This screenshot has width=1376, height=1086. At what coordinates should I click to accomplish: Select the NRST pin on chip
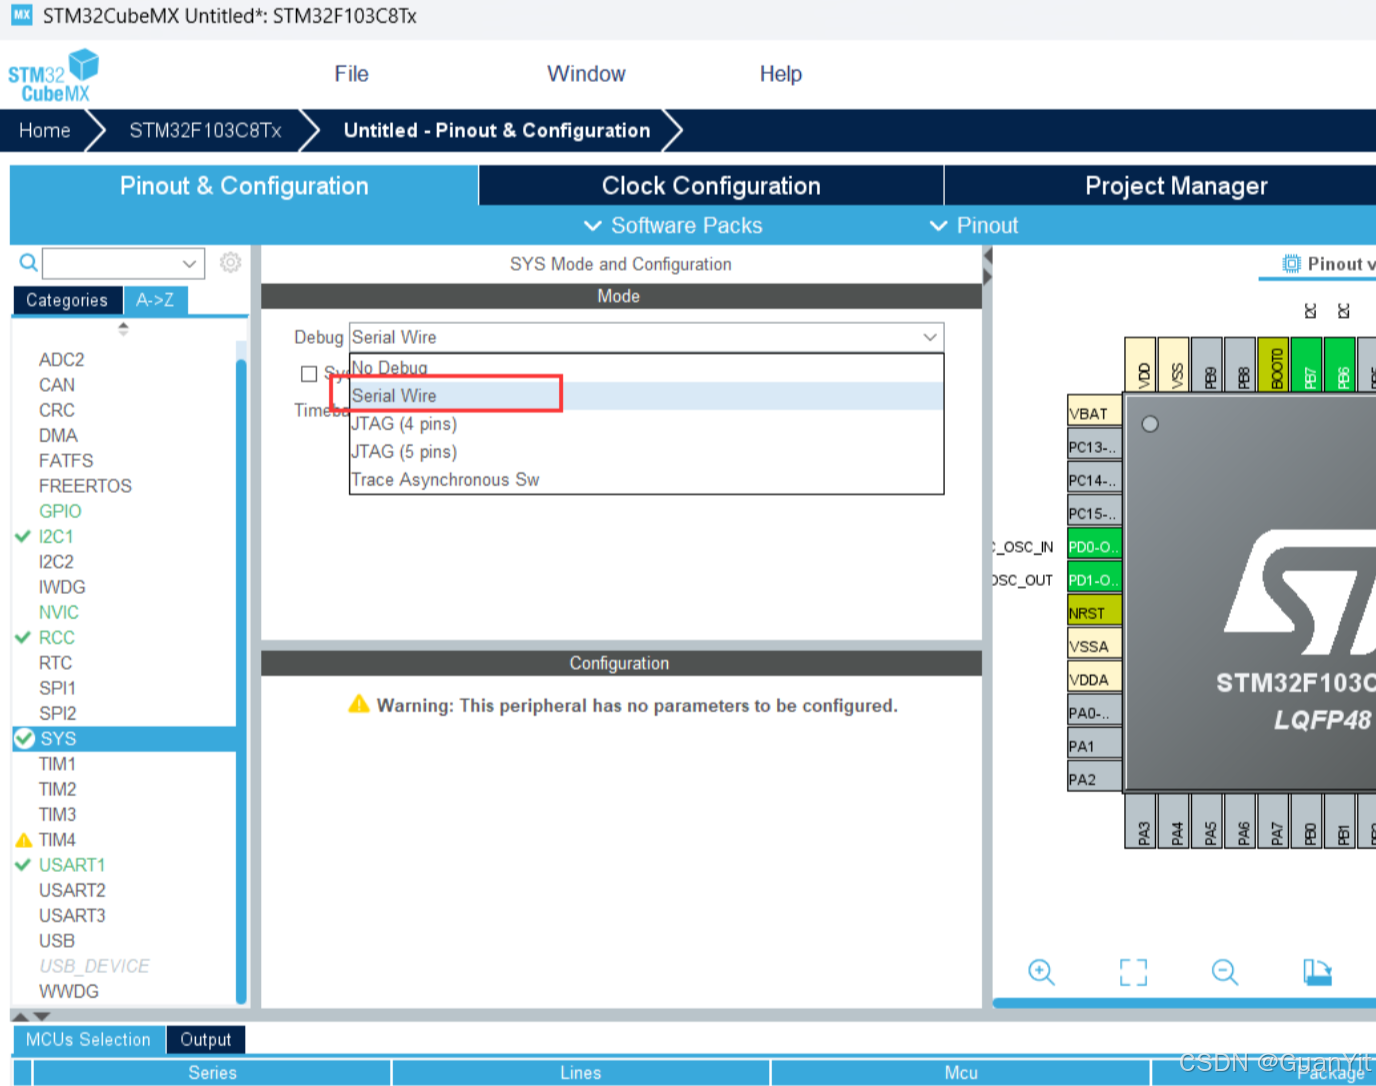(1094, 613)
